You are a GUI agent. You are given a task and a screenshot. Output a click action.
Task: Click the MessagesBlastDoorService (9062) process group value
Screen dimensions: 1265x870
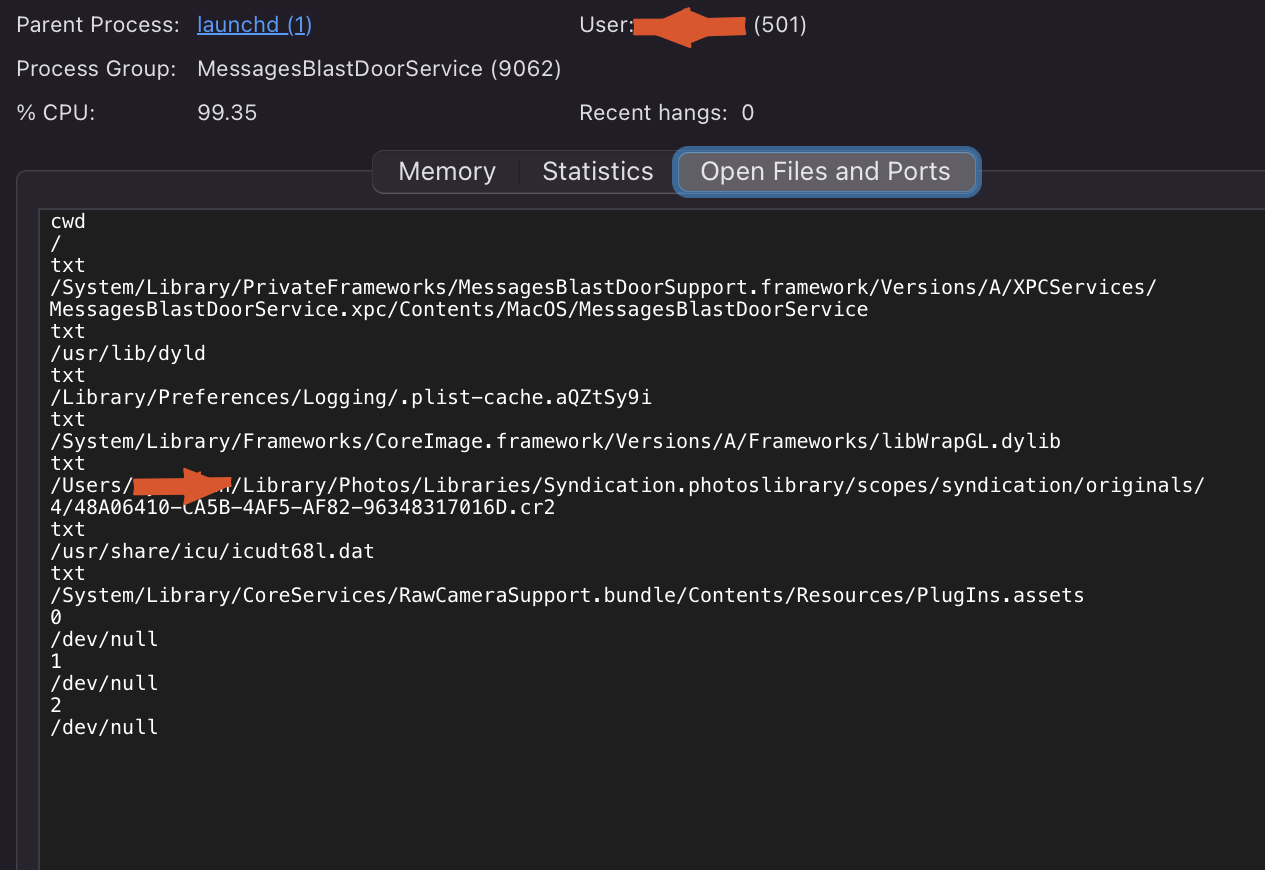(x=379, y=69)
